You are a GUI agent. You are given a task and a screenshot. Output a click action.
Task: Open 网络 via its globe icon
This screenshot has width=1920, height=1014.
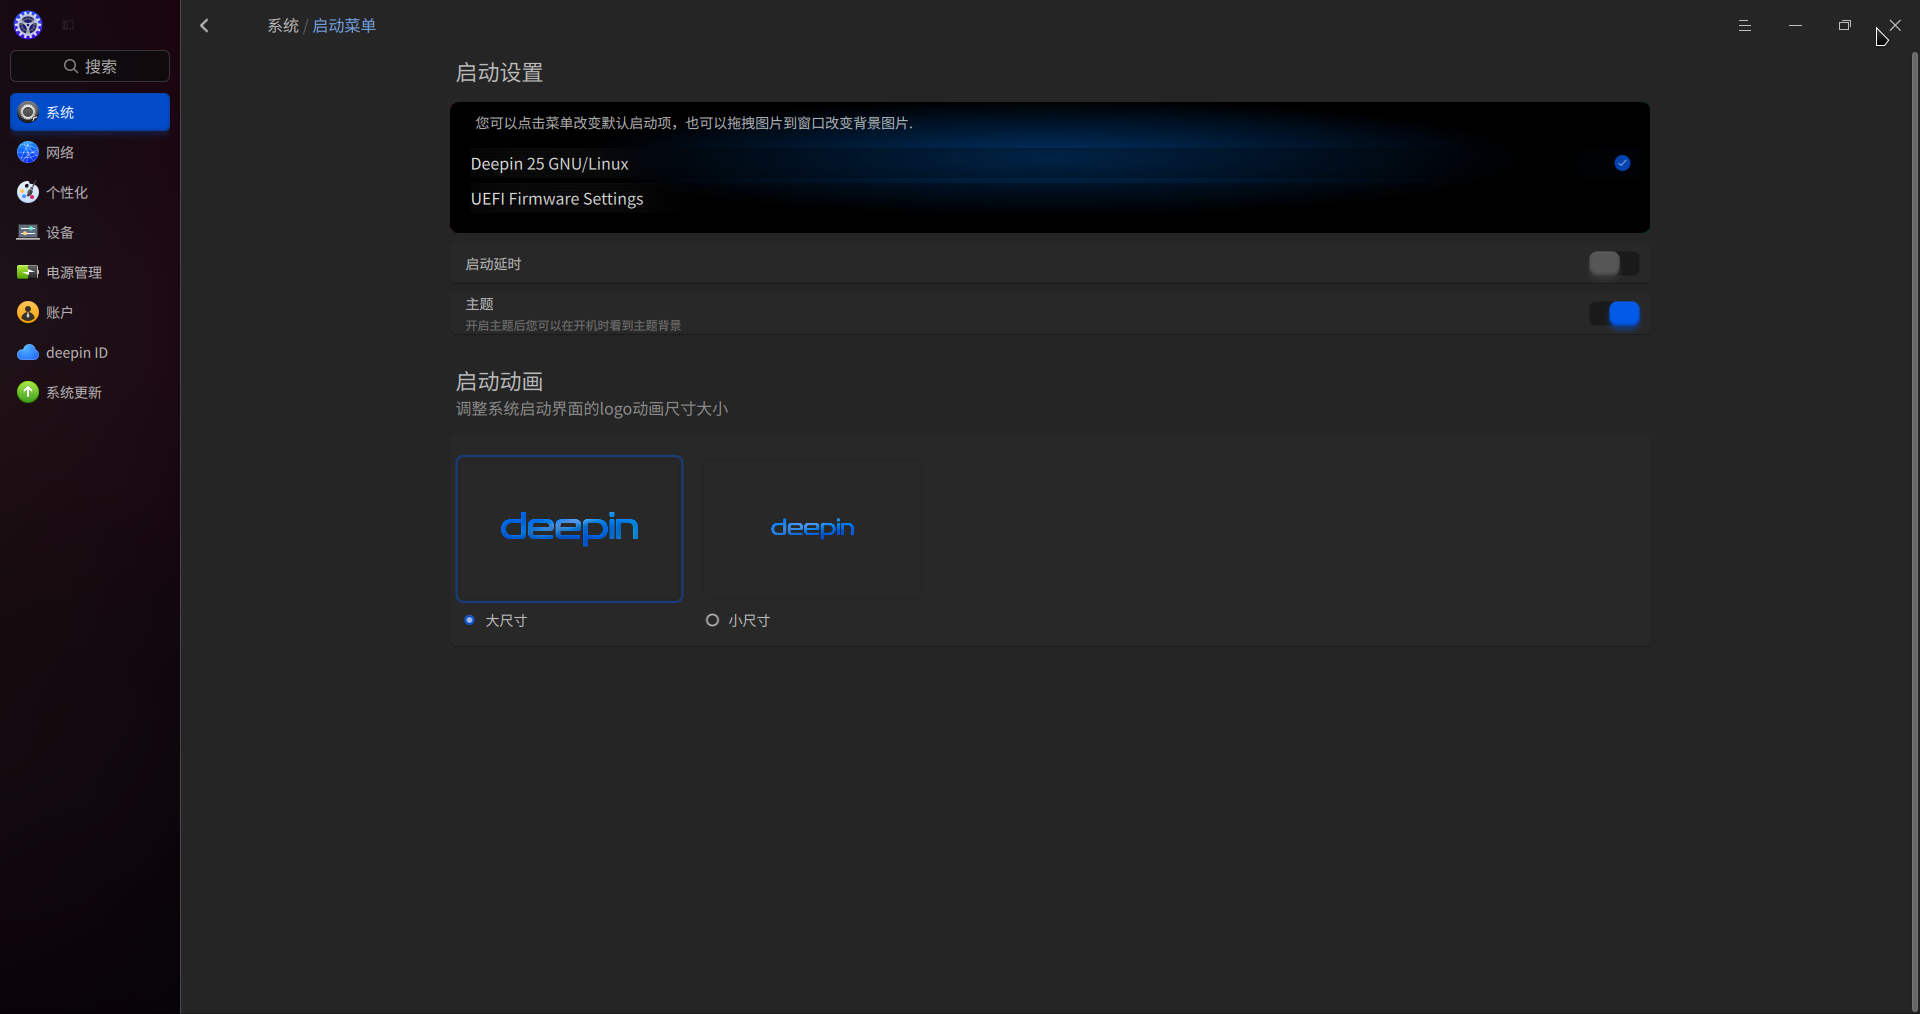28,152
